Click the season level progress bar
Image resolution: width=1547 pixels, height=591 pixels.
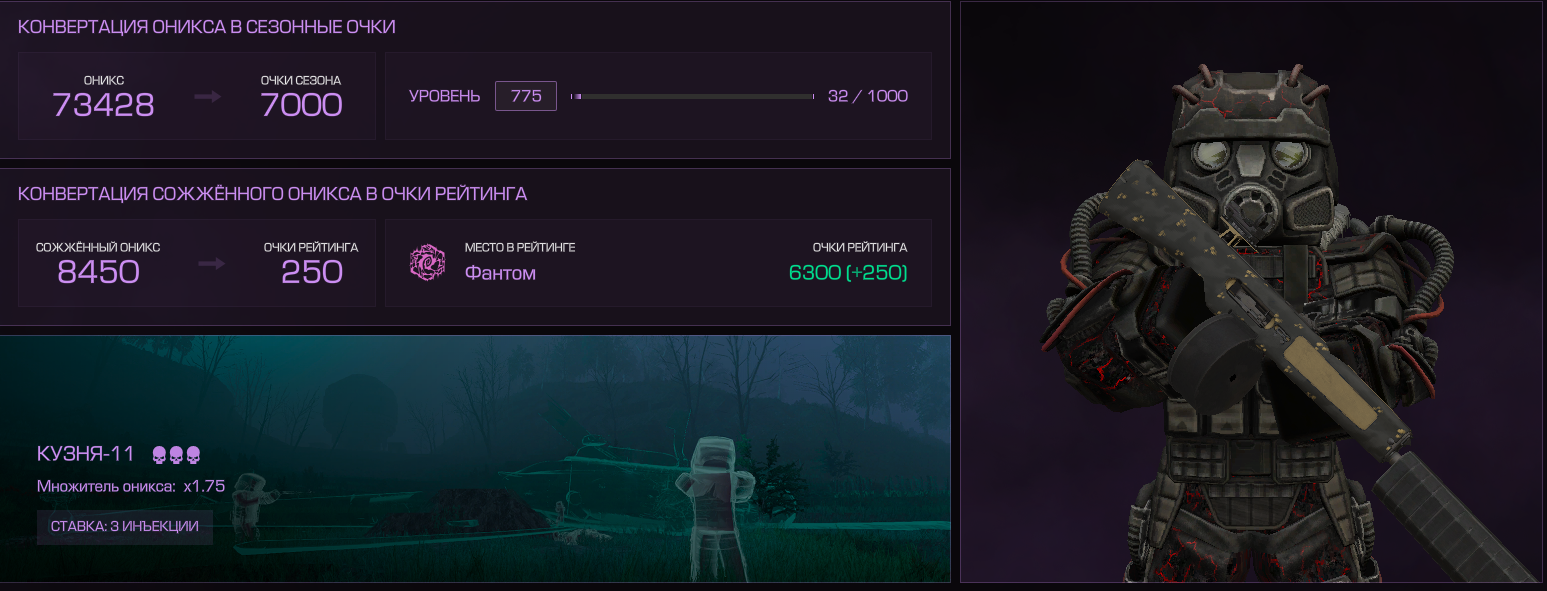pos(692,97)
